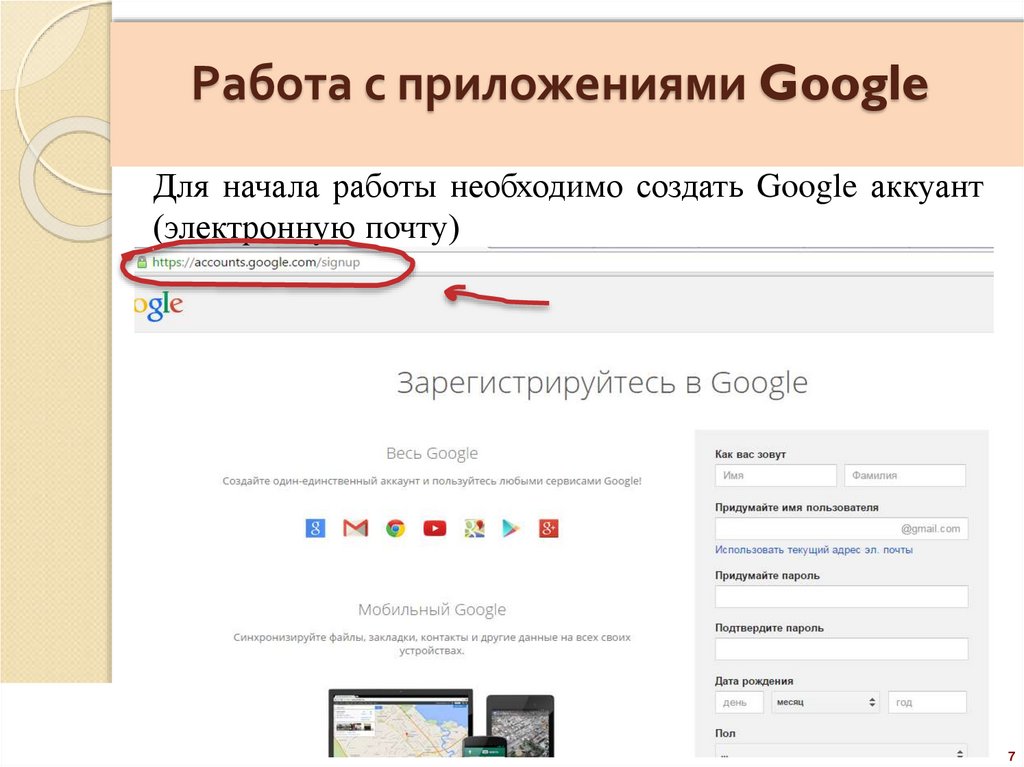Viewport: 1024px width, 767px height.
Task: Click the Google+ icon
Action: click(x=549, y=528)
